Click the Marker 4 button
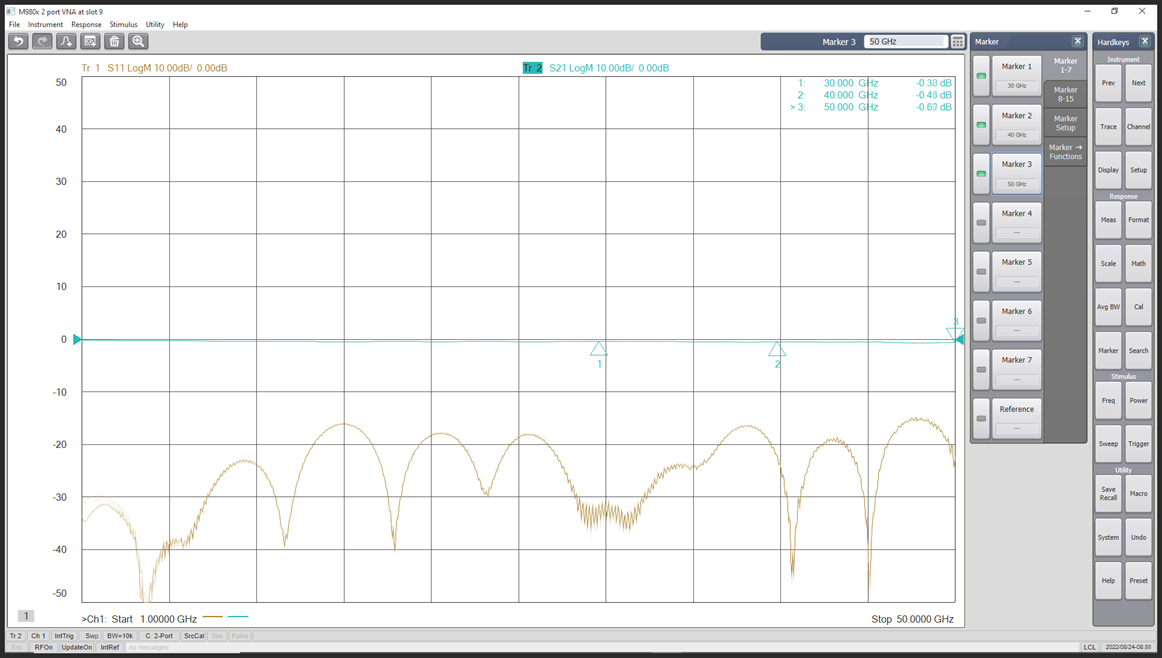This screenshot has width=1162, height=658. tap(1017, 223)
